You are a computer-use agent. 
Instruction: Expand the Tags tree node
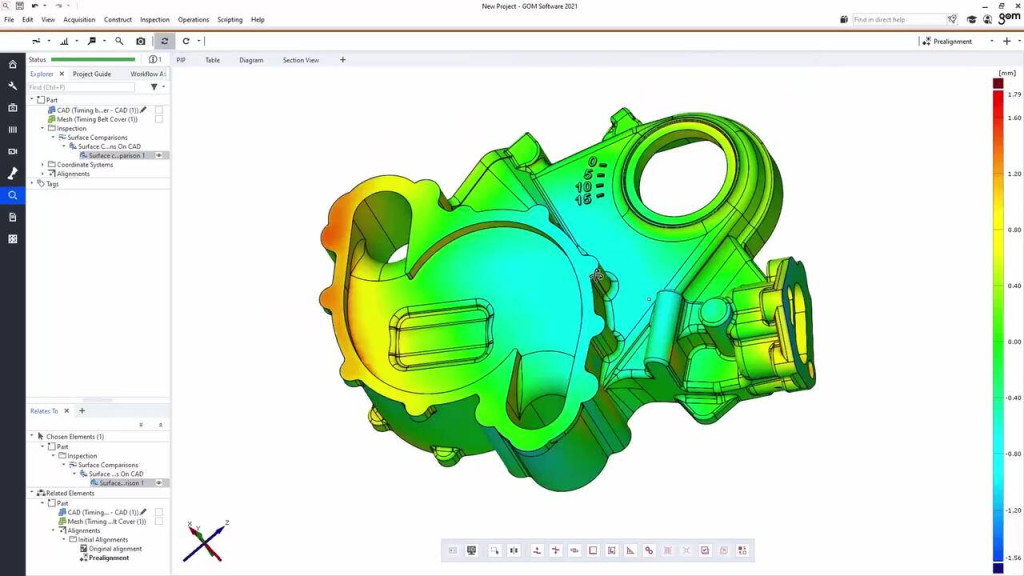(32, 183)
